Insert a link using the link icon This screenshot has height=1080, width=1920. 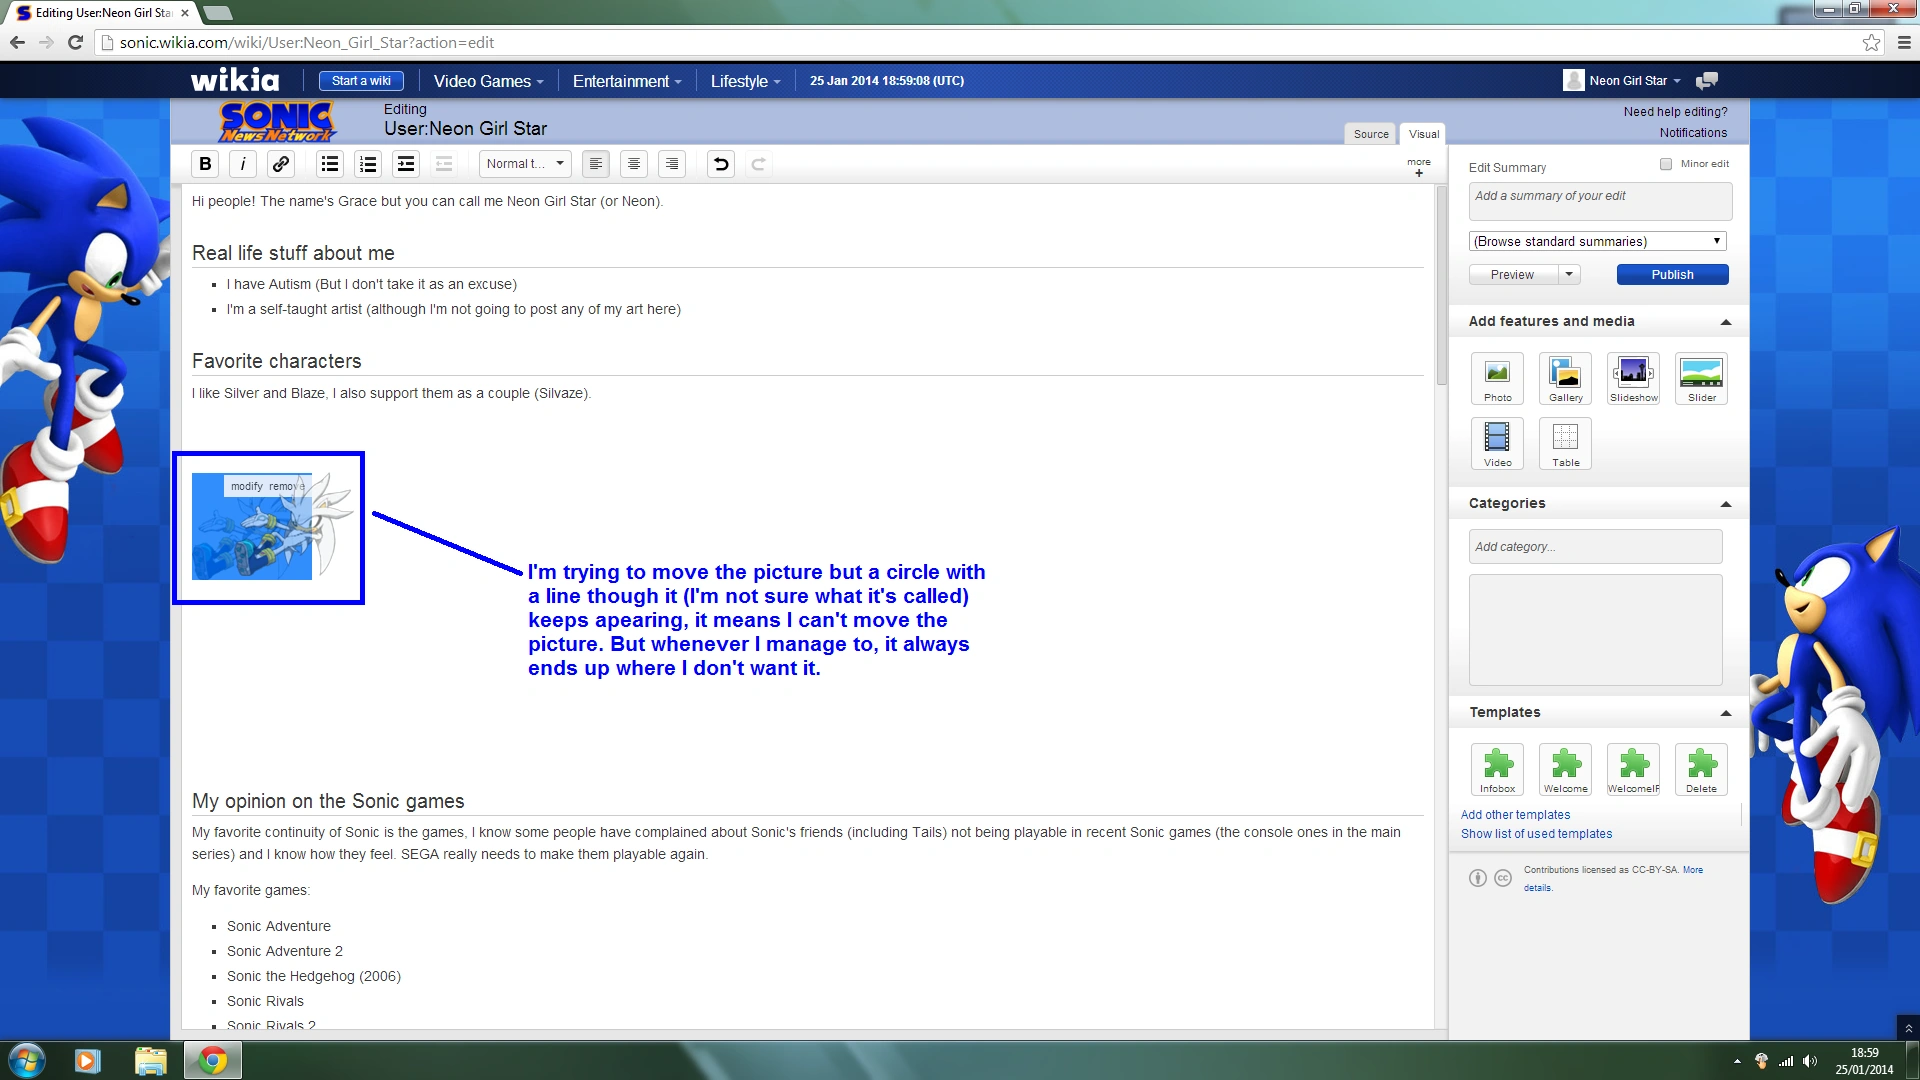pyautogui.click(x=281, y=164)
